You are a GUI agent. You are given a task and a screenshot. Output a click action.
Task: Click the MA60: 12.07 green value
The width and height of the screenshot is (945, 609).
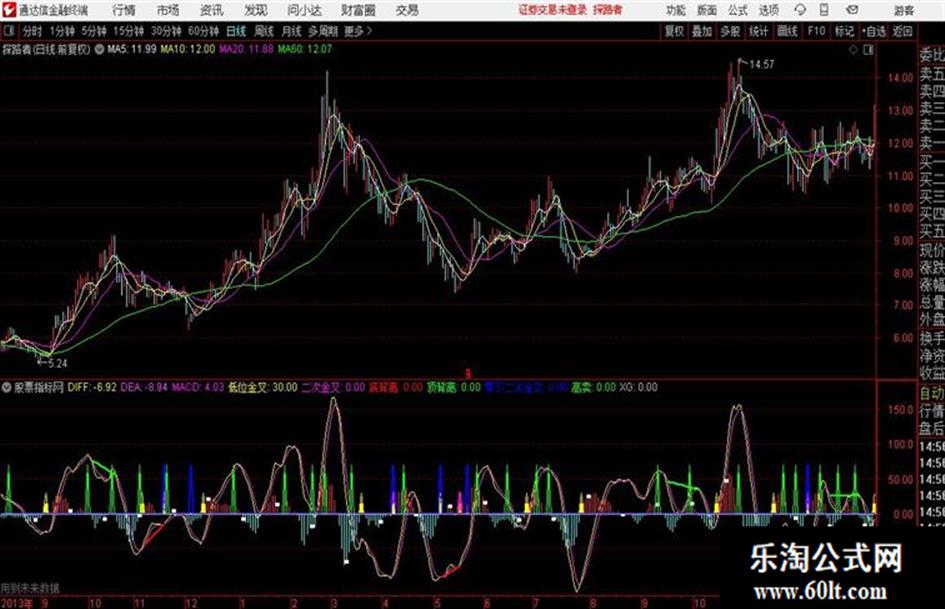click(305, 49)
